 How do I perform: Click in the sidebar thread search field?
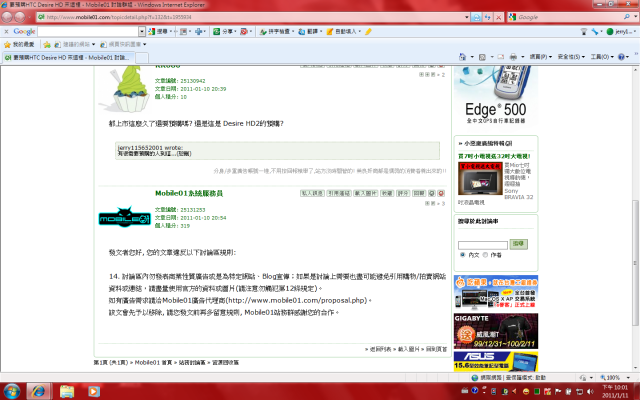482,245
